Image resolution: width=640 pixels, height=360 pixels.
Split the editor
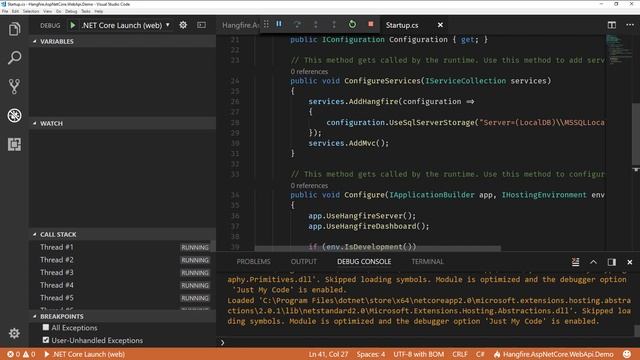[611, 25]
